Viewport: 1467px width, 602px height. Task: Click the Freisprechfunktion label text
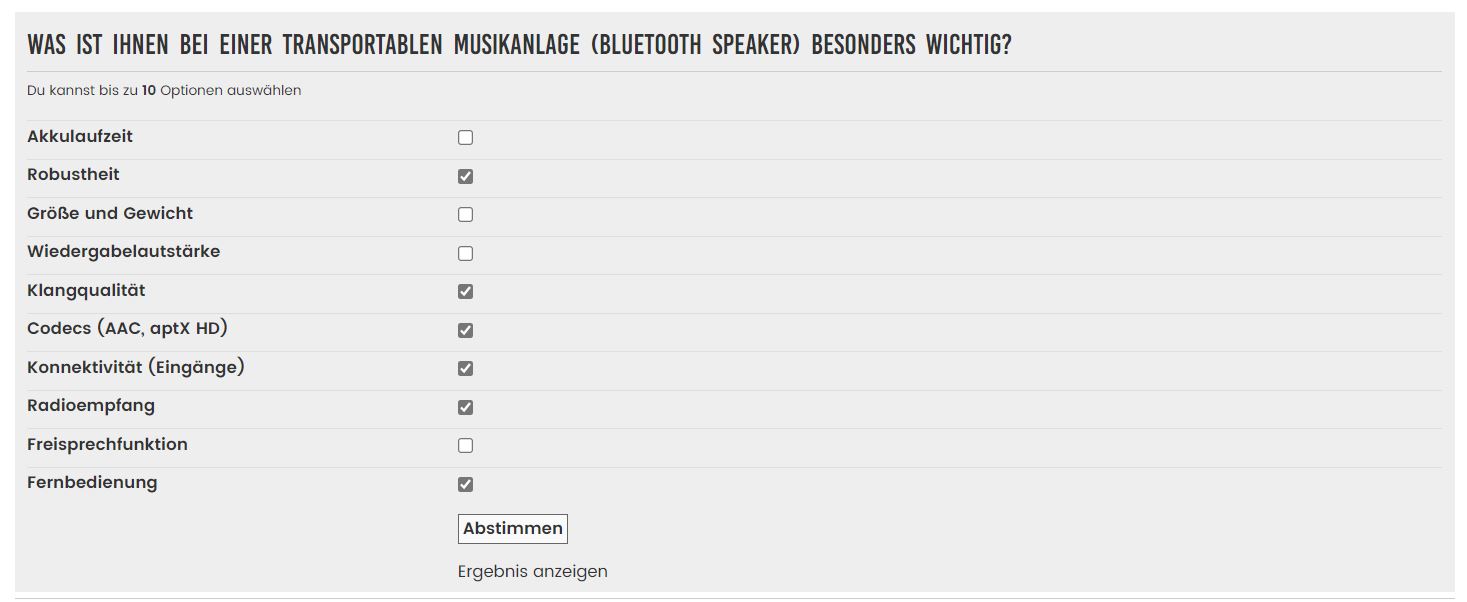point(107,445)
